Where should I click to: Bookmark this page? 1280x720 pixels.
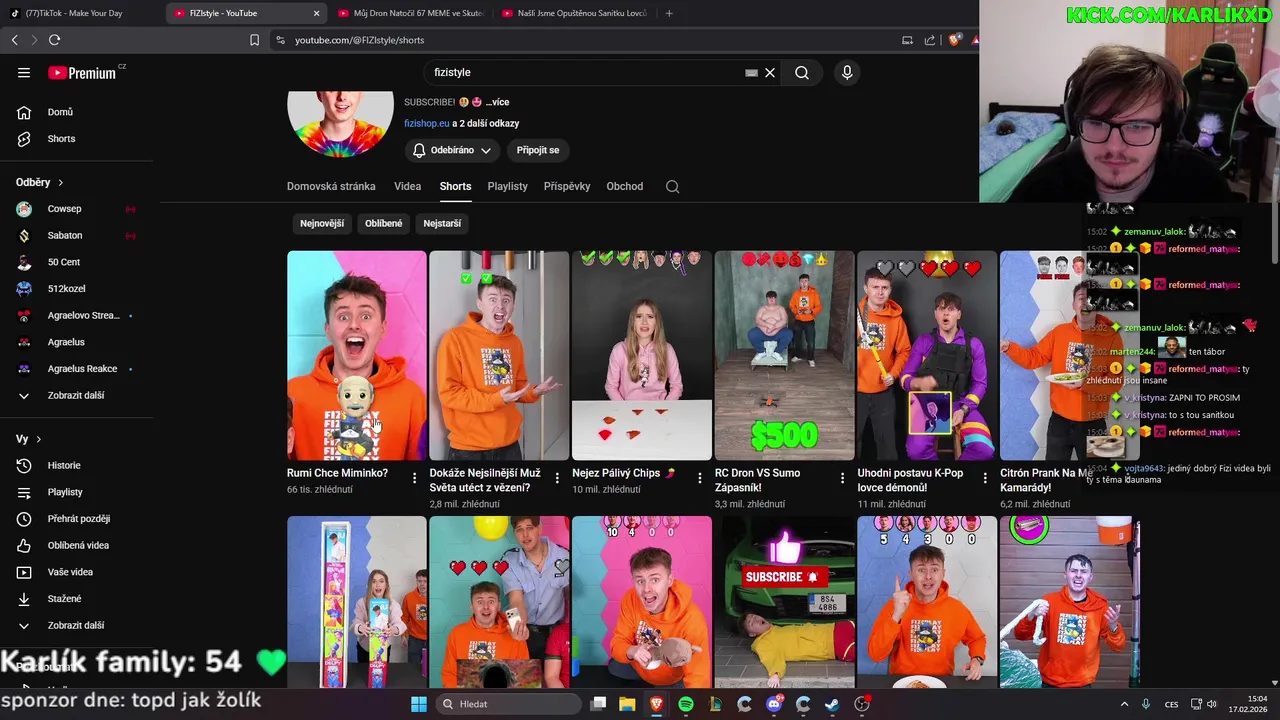click(254, 40)
